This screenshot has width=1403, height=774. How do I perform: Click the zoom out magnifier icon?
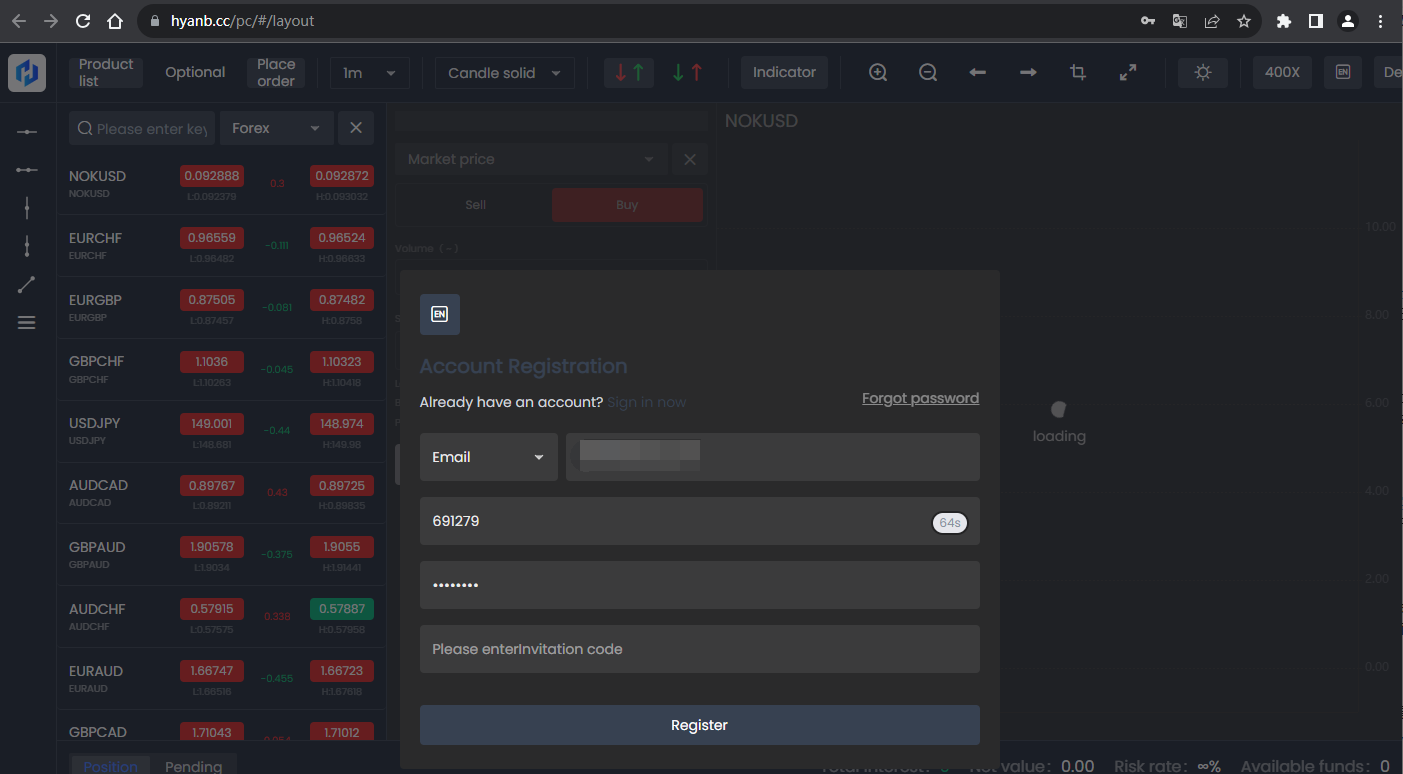click(x=928, y=72)
